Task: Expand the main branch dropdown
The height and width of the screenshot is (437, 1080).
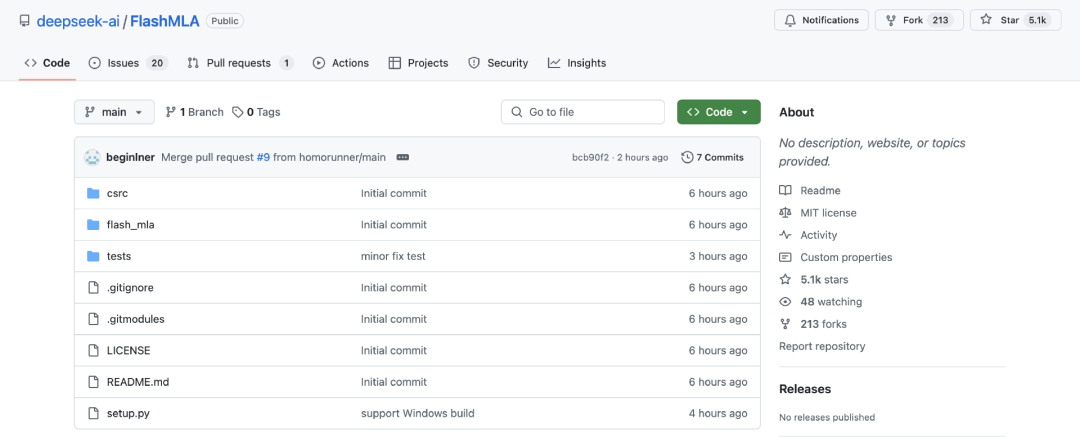Action: click(114, 112)
